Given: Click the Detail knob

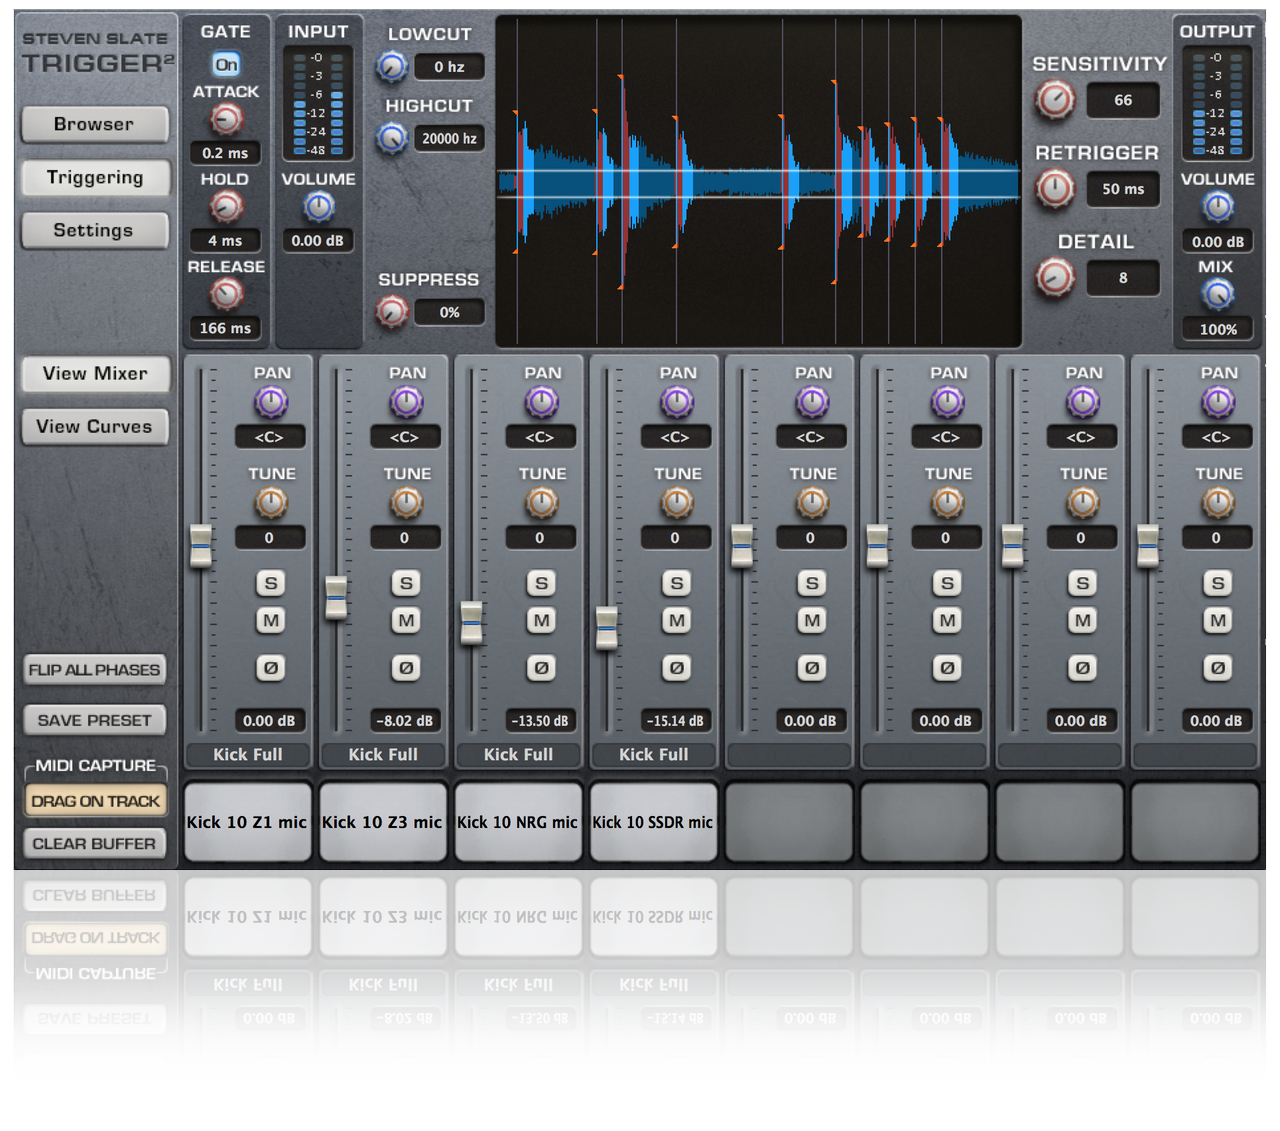Looking at the screenshot, I should tap(1054, 277).
